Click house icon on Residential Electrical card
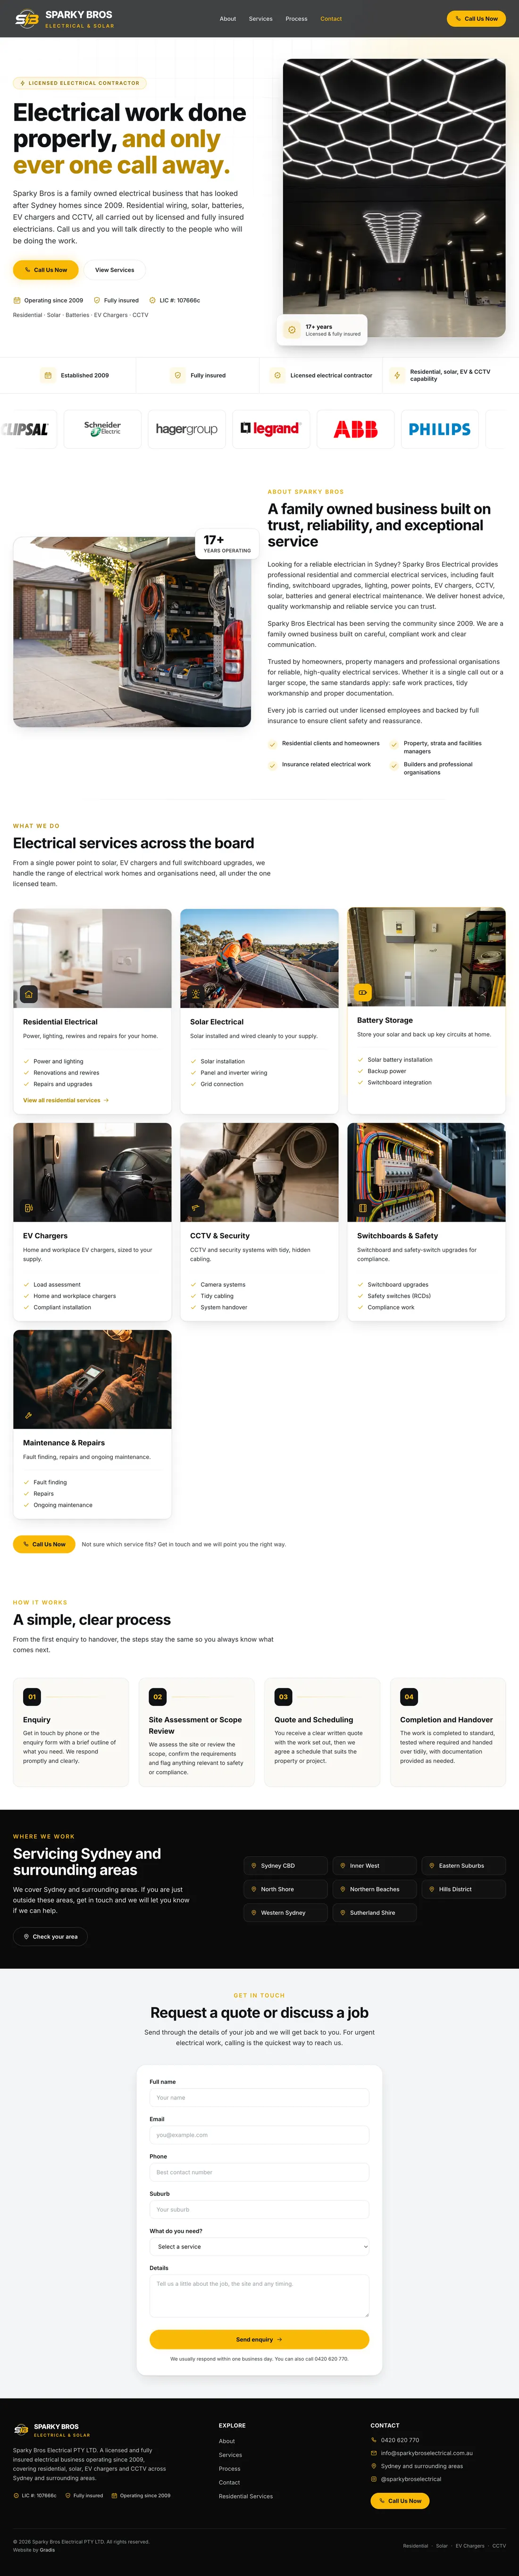The image size is (519, 2576). click(x=29, y=994)
